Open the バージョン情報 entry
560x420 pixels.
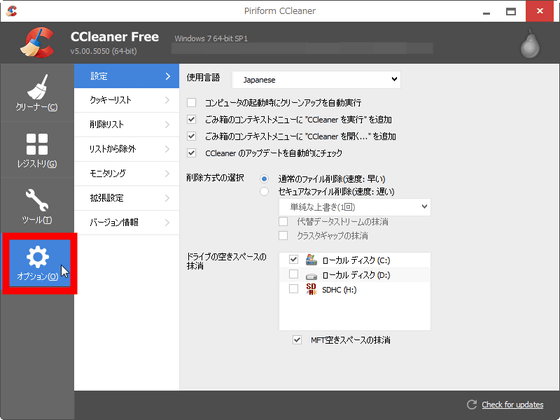(126, 222)
